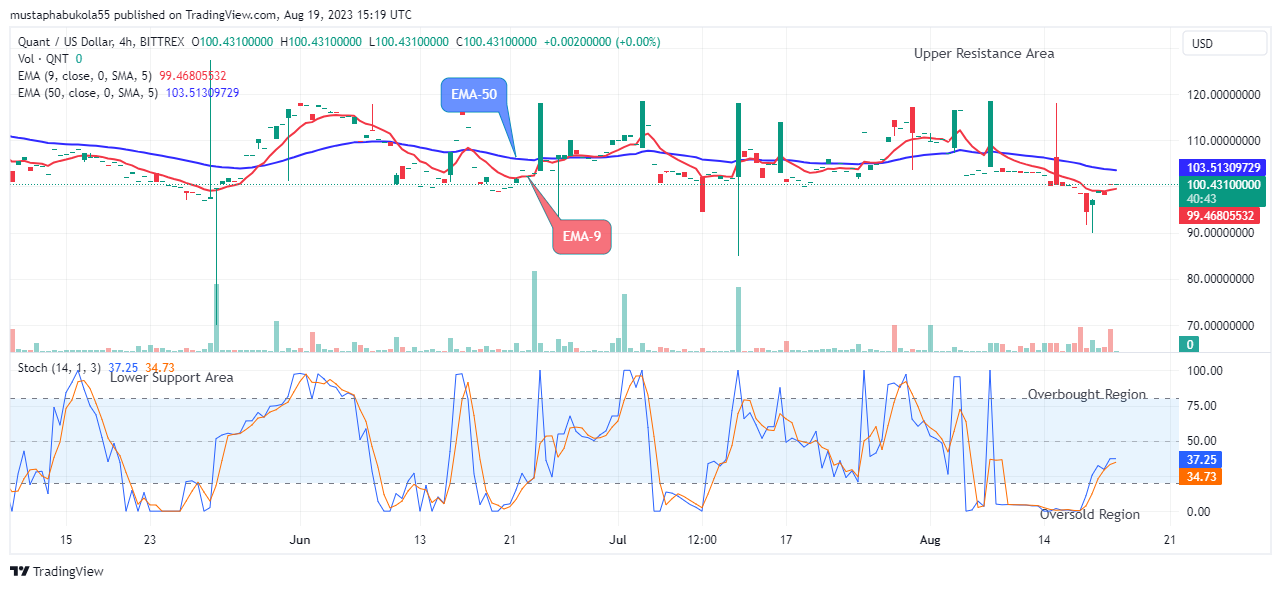This screenshot has width=1281, height=589.
Task: Click the EMA-50 callout label
Action: [474, 94]
